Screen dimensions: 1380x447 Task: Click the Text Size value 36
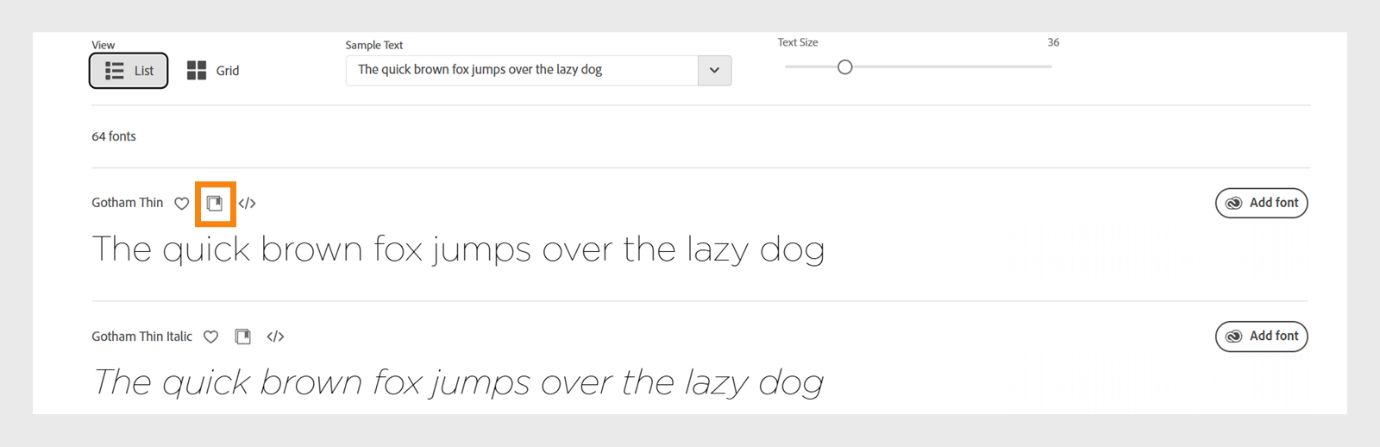coord(1053,43)
